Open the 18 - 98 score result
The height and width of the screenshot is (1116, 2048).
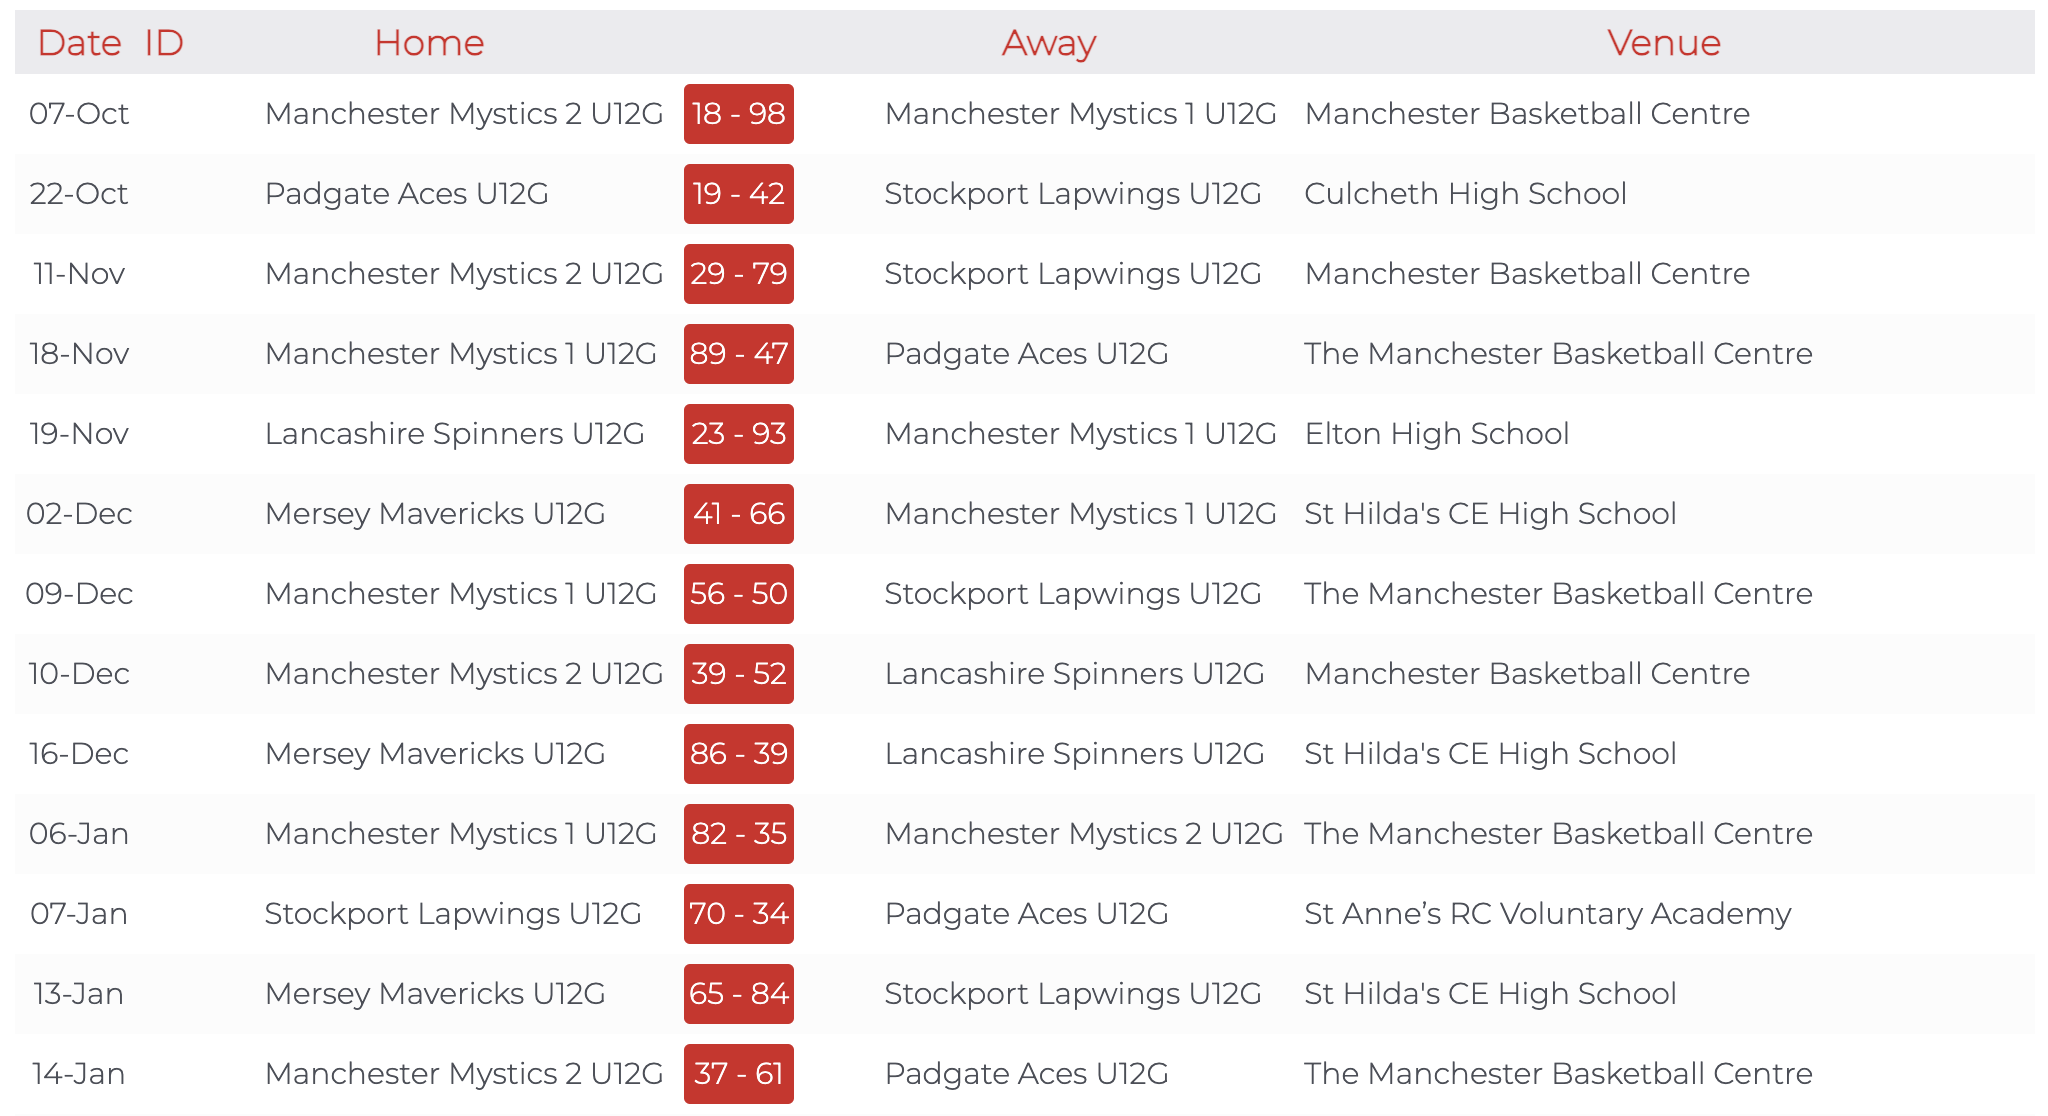(x=738, y=114)
